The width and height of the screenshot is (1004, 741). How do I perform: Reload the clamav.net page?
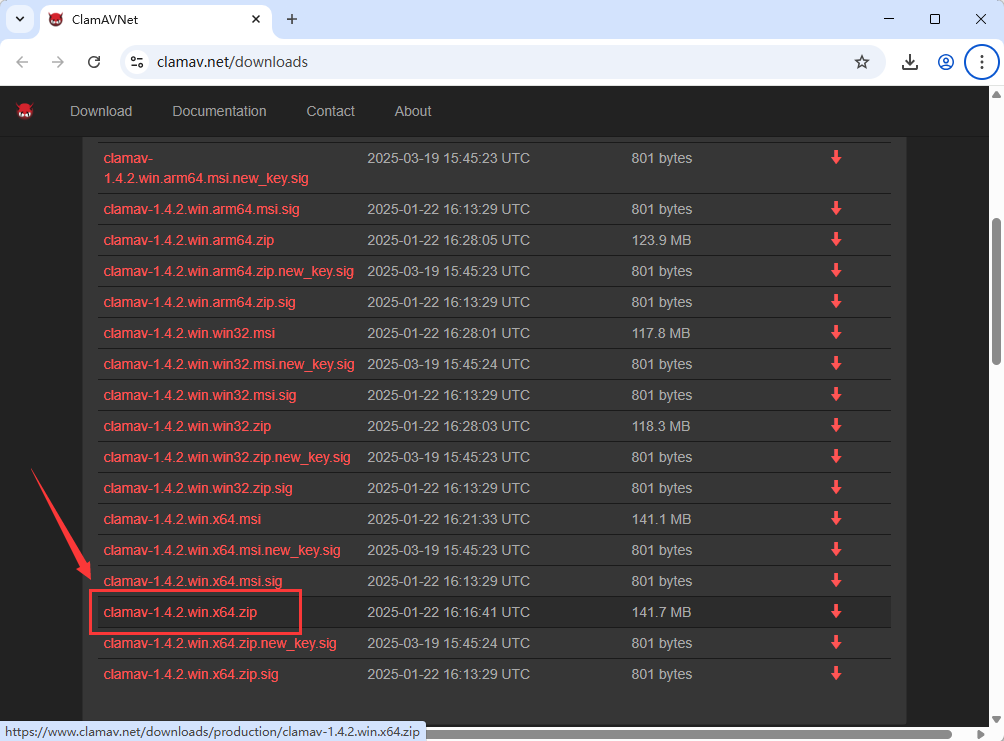click(x=94, y=62)
